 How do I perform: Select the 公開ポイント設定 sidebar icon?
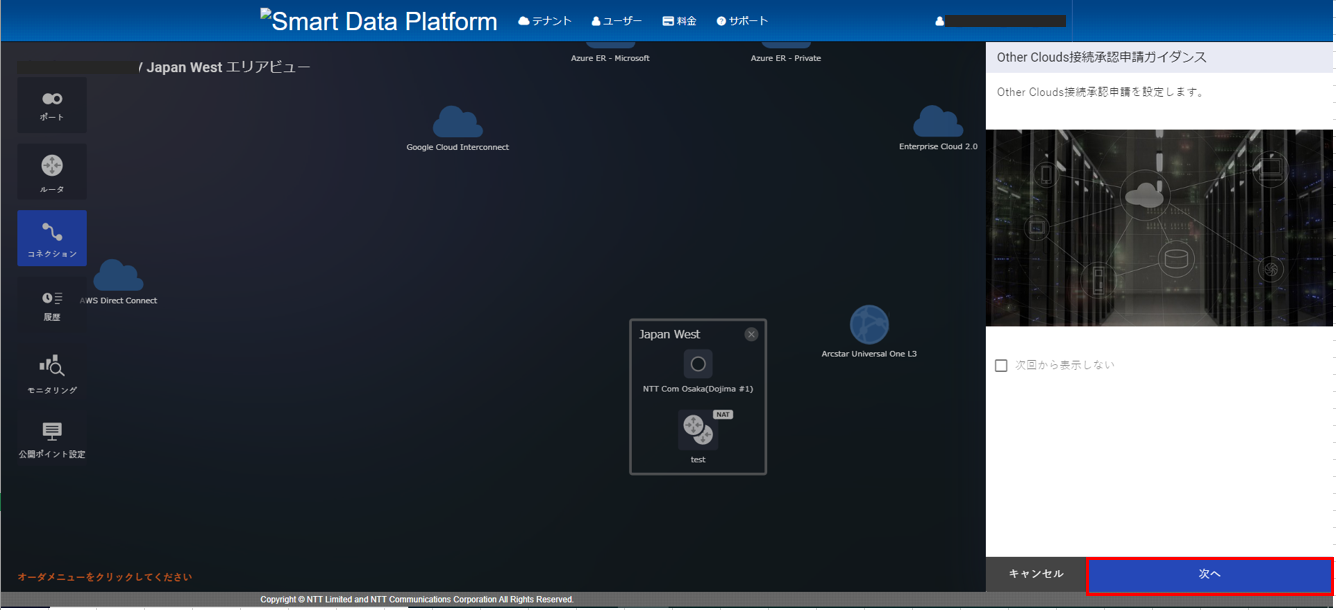[x=52, y=438]
